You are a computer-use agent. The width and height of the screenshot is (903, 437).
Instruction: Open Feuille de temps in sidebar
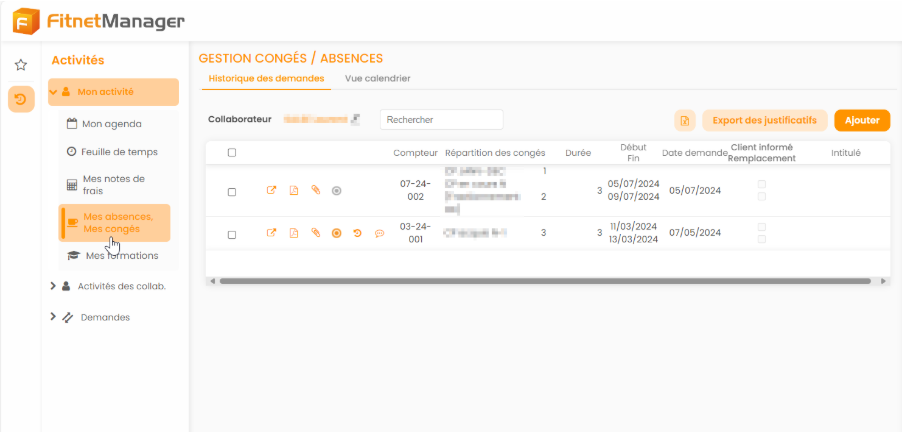click(118, 152)
